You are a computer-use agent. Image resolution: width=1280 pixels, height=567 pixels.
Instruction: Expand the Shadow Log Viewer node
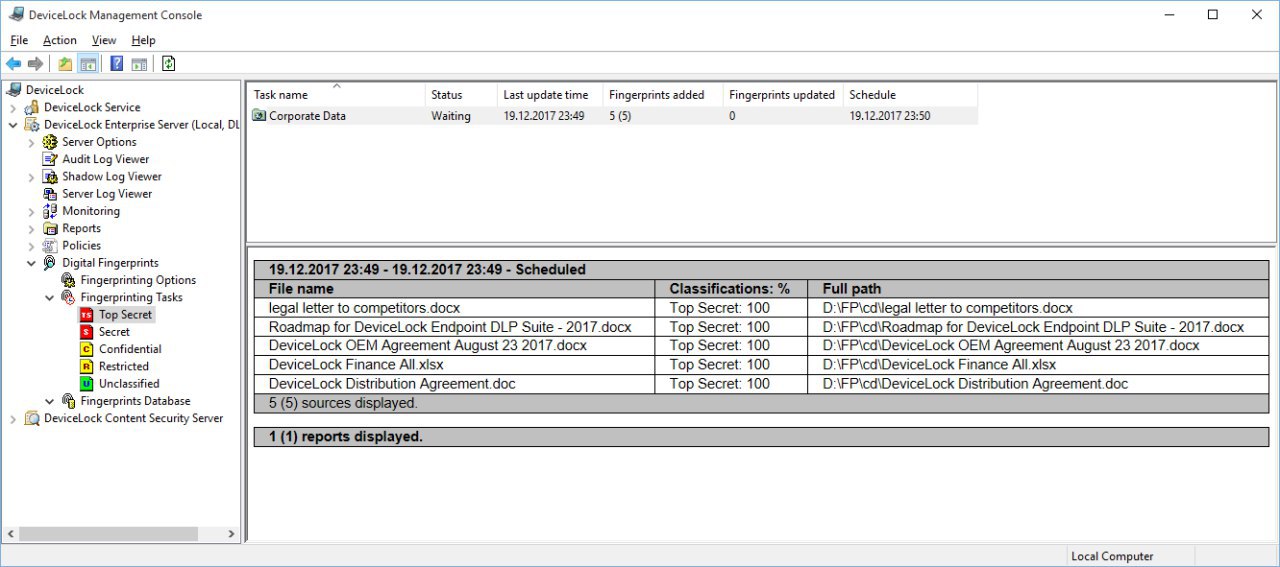tap(31, 177)
